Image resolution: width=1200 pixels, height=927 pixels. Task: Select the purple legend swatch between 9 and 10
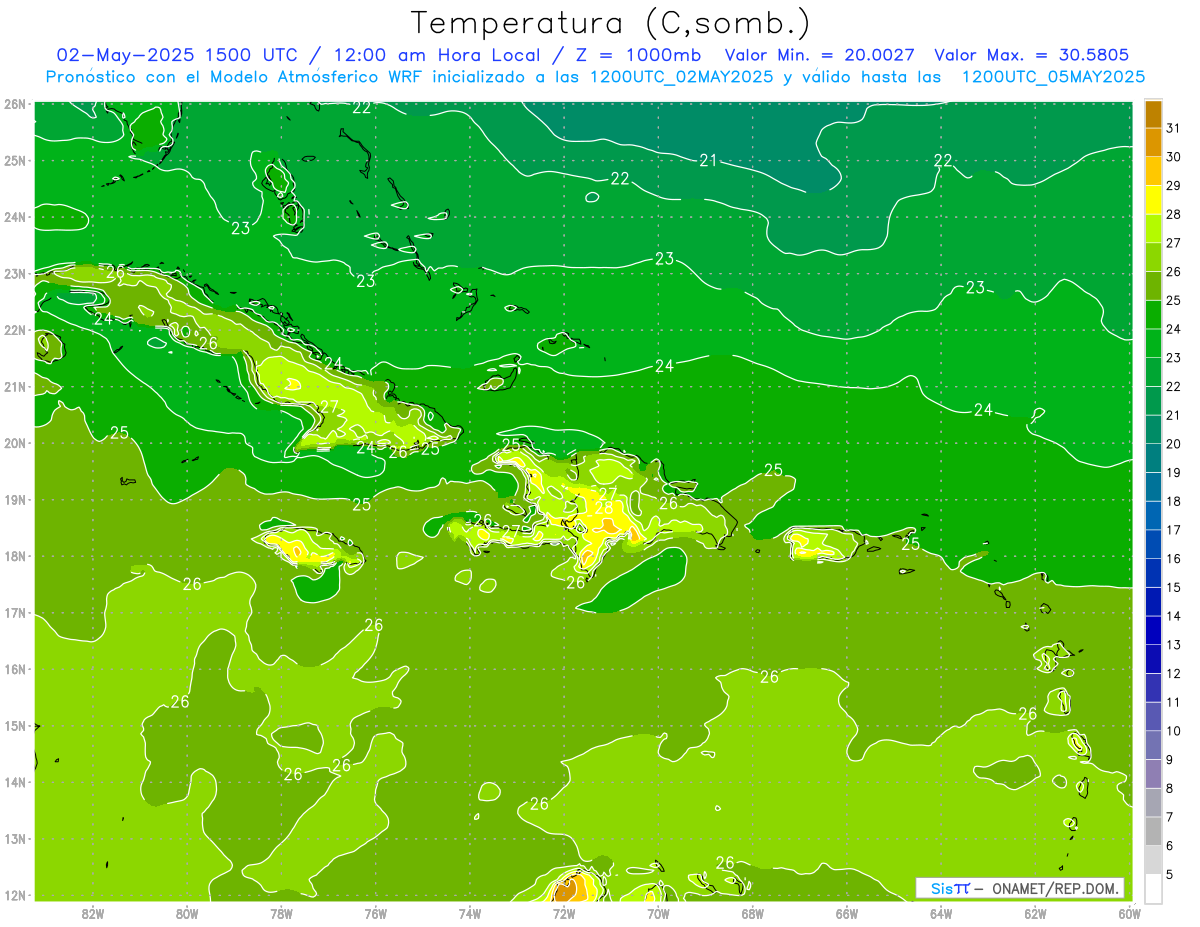1153,745
